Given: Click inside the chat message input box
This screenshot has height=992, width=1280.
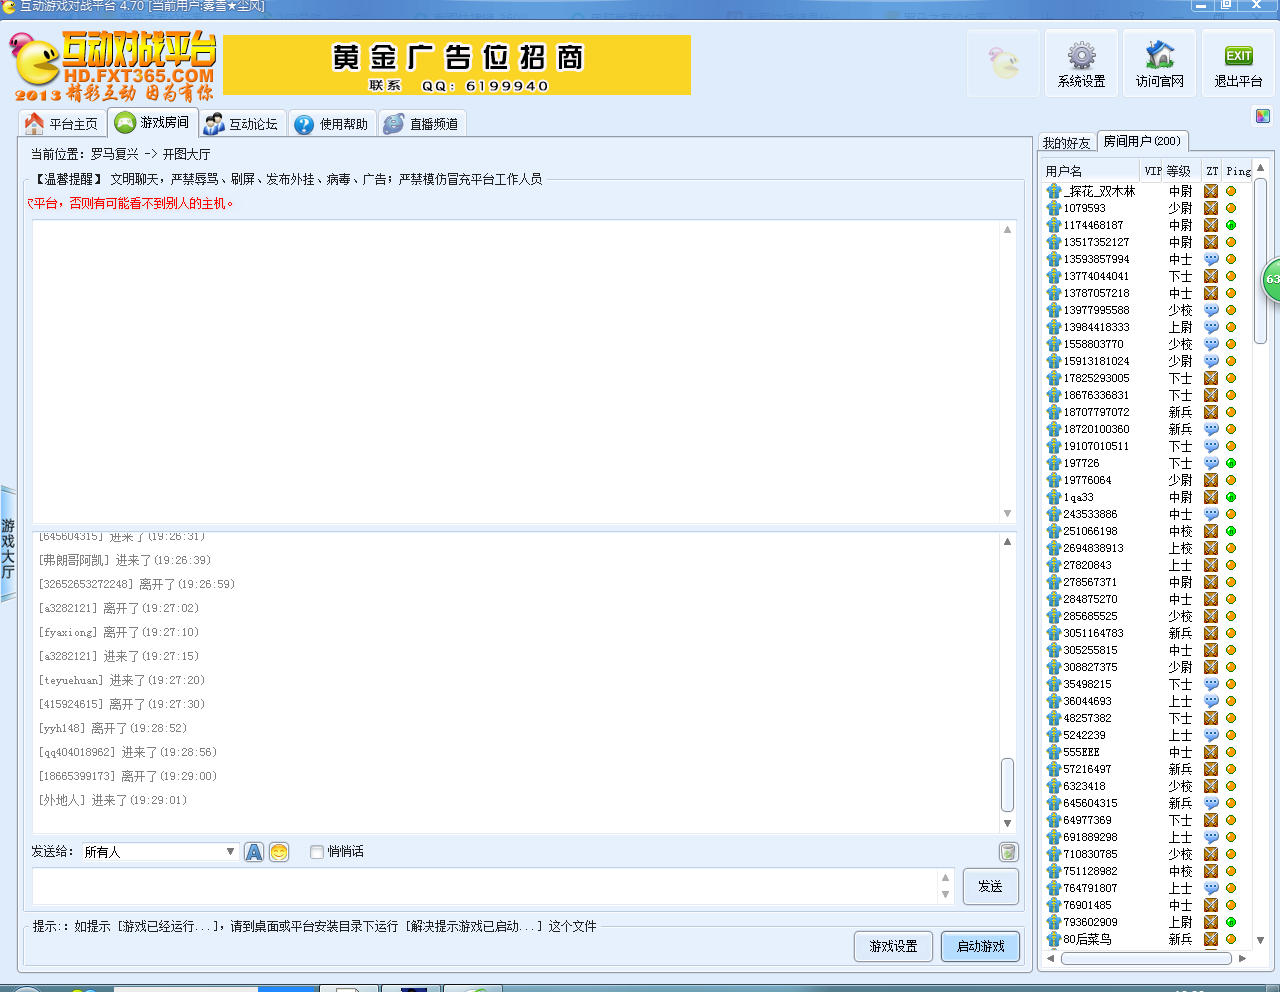Looking at the screenshot, I should tap(480, 887).
